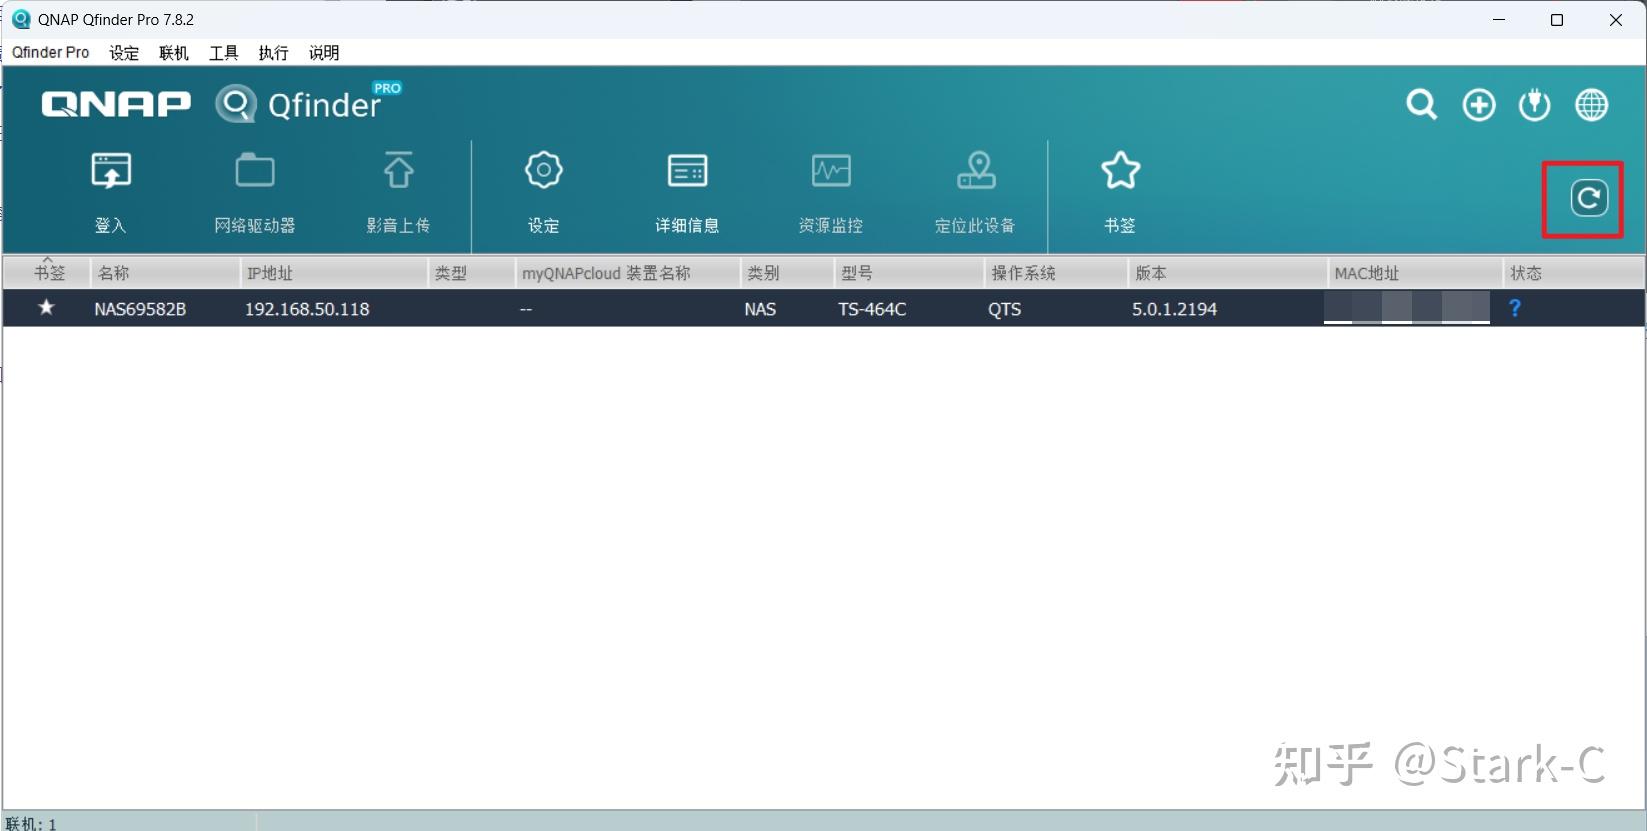Viewport: 1647px width, 831px height.
Task: Refresh the device list
Action: (1588, 198)
